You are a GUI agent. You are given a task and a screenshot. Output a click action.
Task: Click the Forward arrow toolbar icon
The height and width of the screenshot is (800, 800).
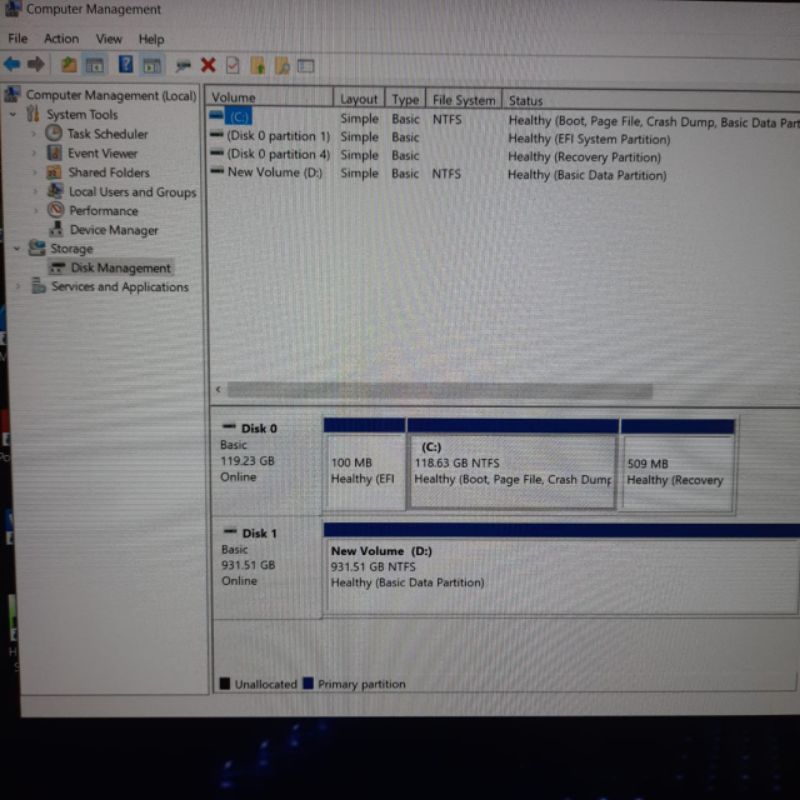coord(36,65)
